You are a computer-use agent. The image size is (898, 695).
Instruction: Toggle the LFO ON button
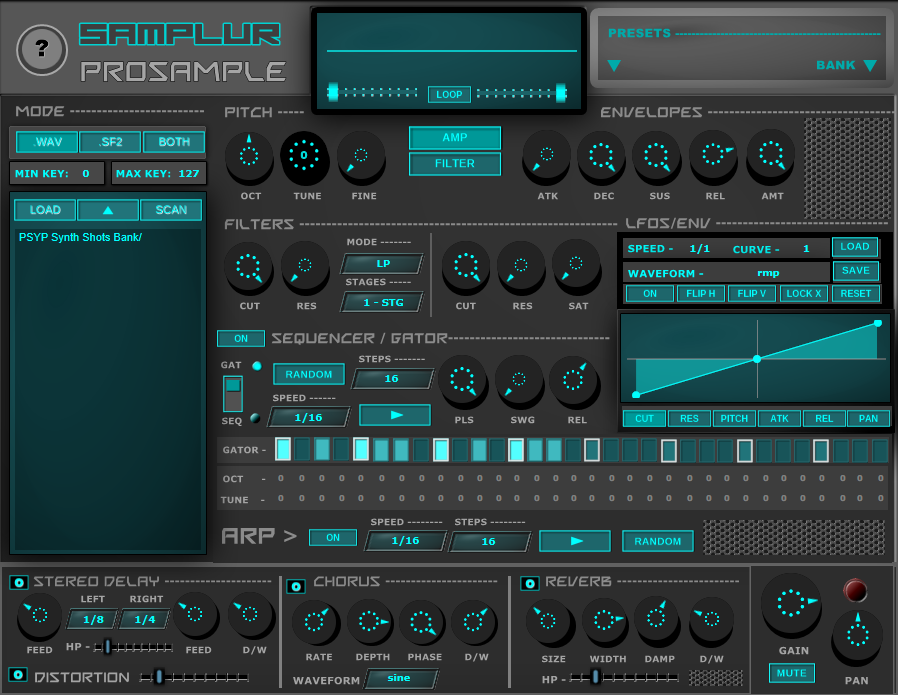point(650,294)
